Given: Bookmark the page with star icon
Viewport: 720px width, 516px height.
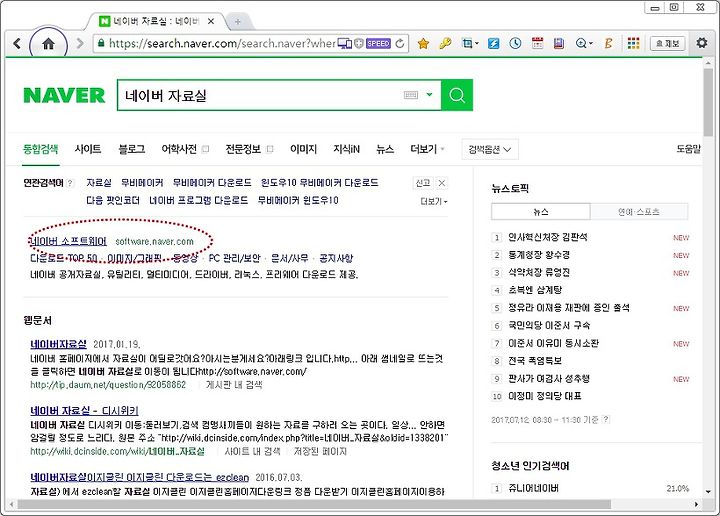Looking at the screenshot, I should point(423,44).
